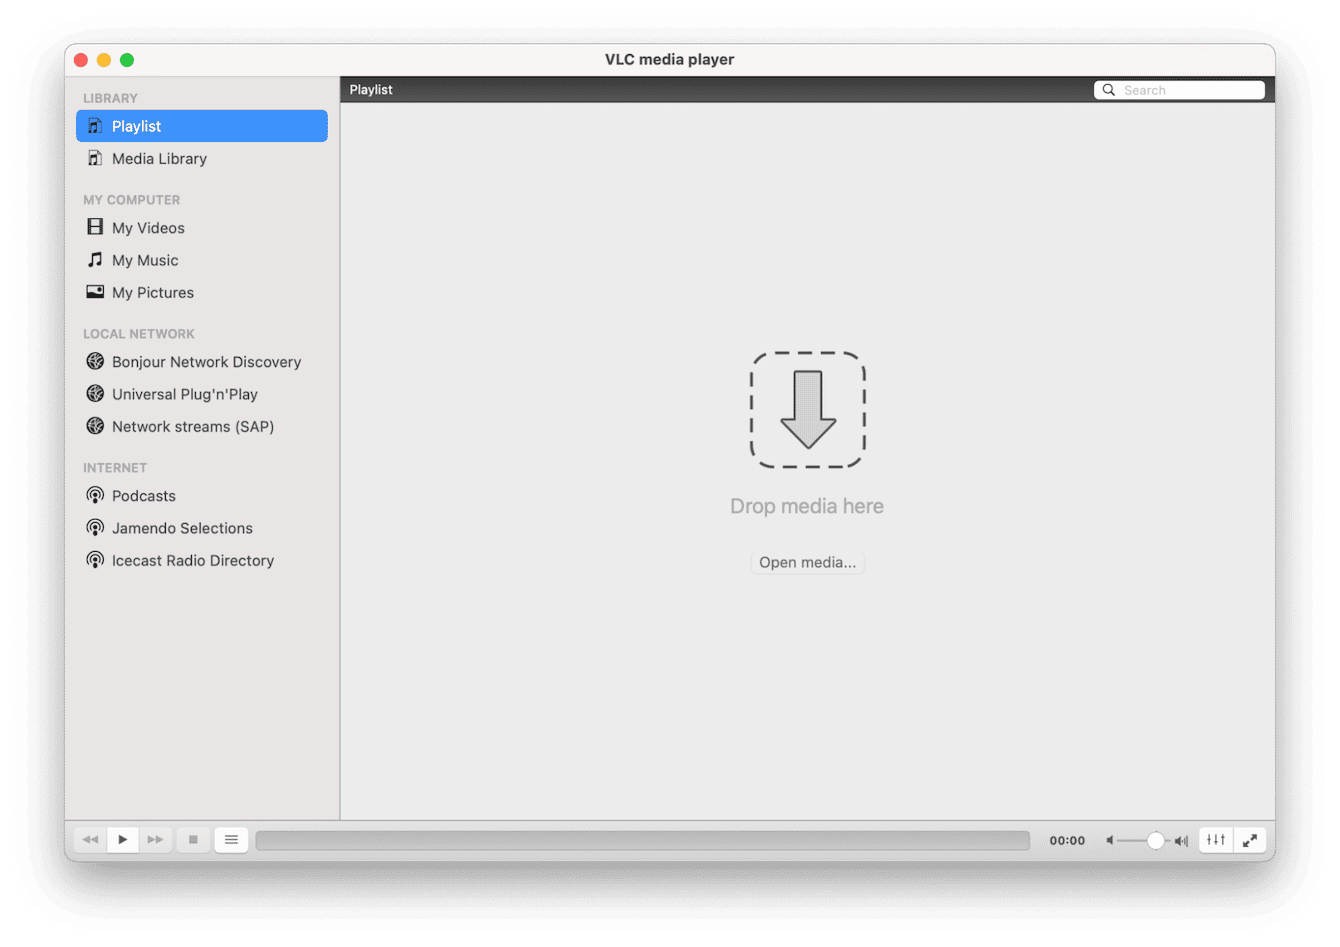Browse Jamendo Selections under Internet
Viewport: 1340px width, 947px height.
(182, 528)
